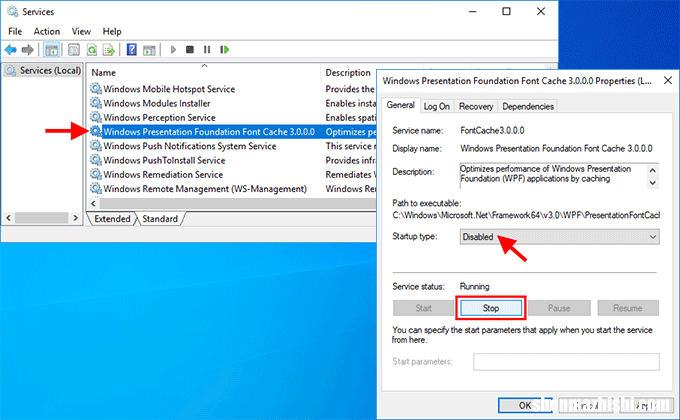Click gear icon of Windows Perception Service
The width and height of the screenshot is (680, 420).
pos(96,117)
